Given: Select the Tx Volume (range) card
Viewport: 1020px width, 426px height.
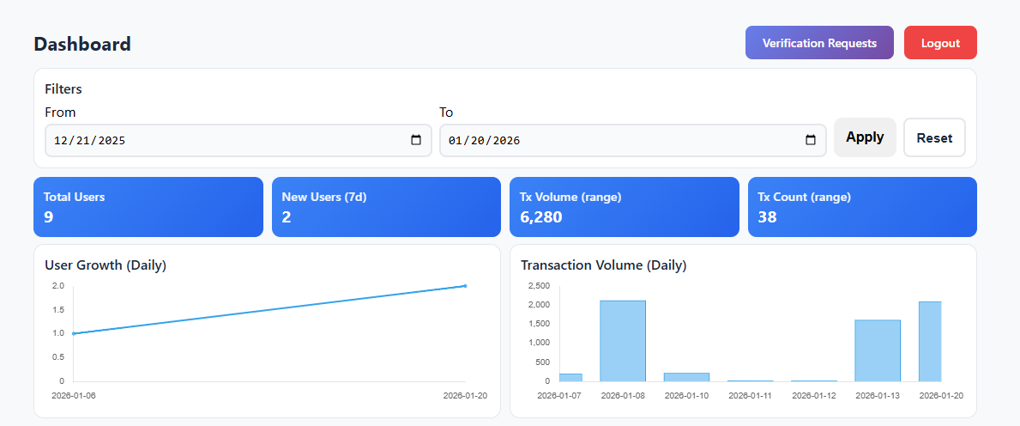Looking at the screenshot, I should pos(624,207).
